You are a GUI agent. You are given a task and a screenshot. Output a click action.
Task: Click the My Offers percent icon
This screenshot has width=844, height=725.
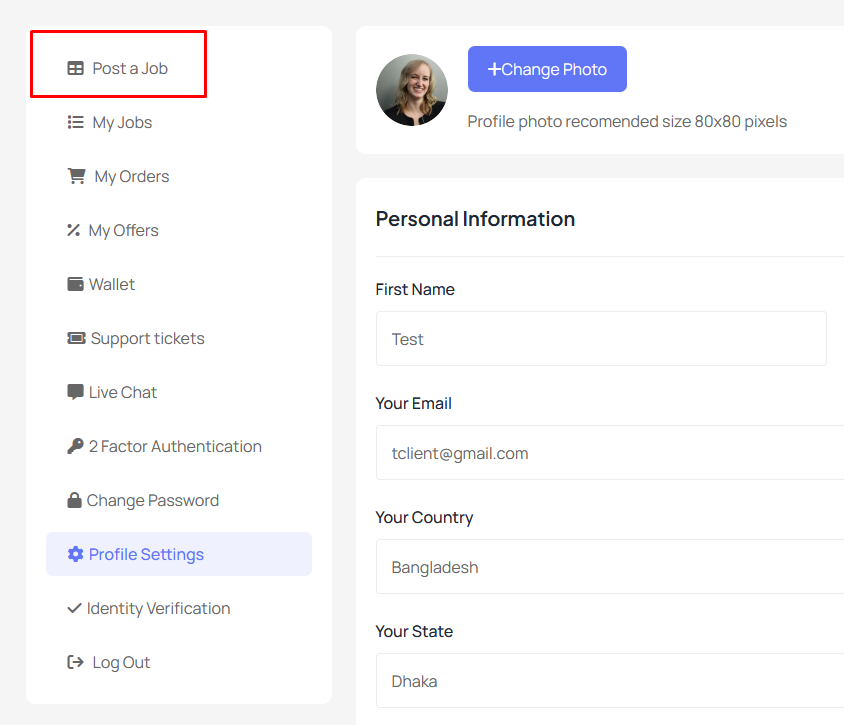(74, 230)
